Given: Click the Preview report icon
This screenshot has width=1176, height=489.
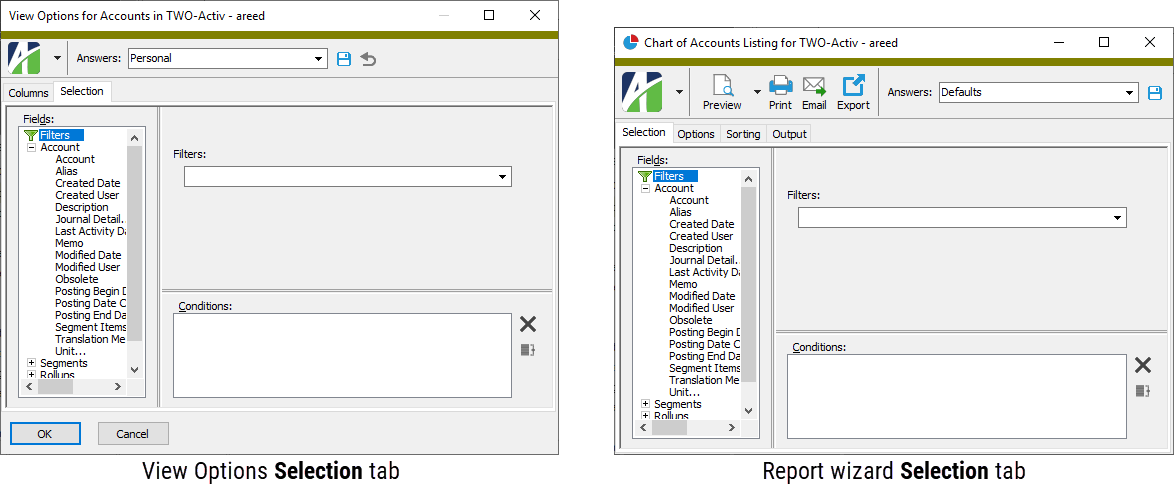Looking at the screenshot, I should click(x=722, y=87).
